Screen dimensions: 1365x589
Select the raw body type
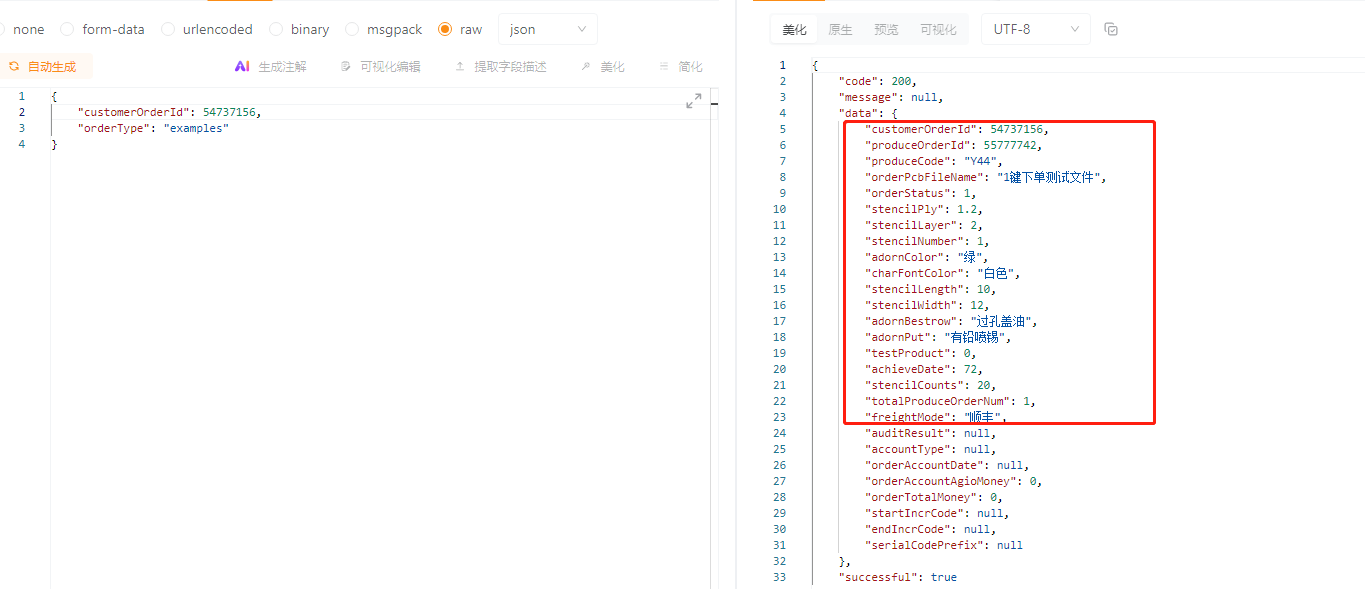[445, 30]
